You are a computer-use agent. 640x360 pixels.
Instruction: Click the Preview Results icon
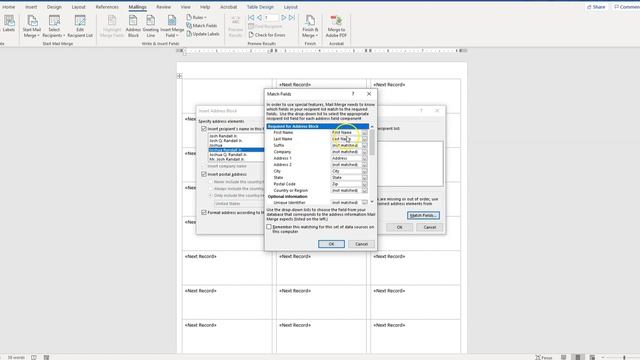236,26
